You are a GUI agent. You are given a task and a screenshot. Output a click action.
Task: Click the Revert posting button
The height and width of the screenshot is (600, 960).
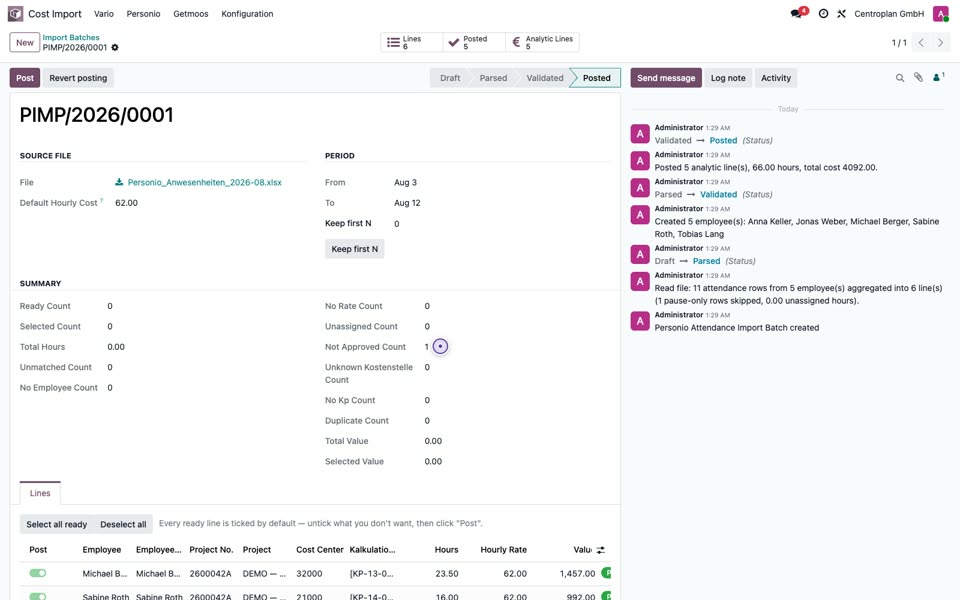pyautogui.click(x=78, y=78)
